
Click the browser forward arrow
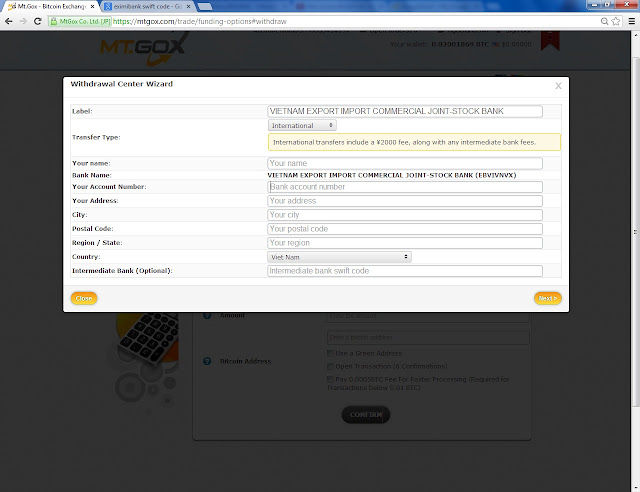23,21
